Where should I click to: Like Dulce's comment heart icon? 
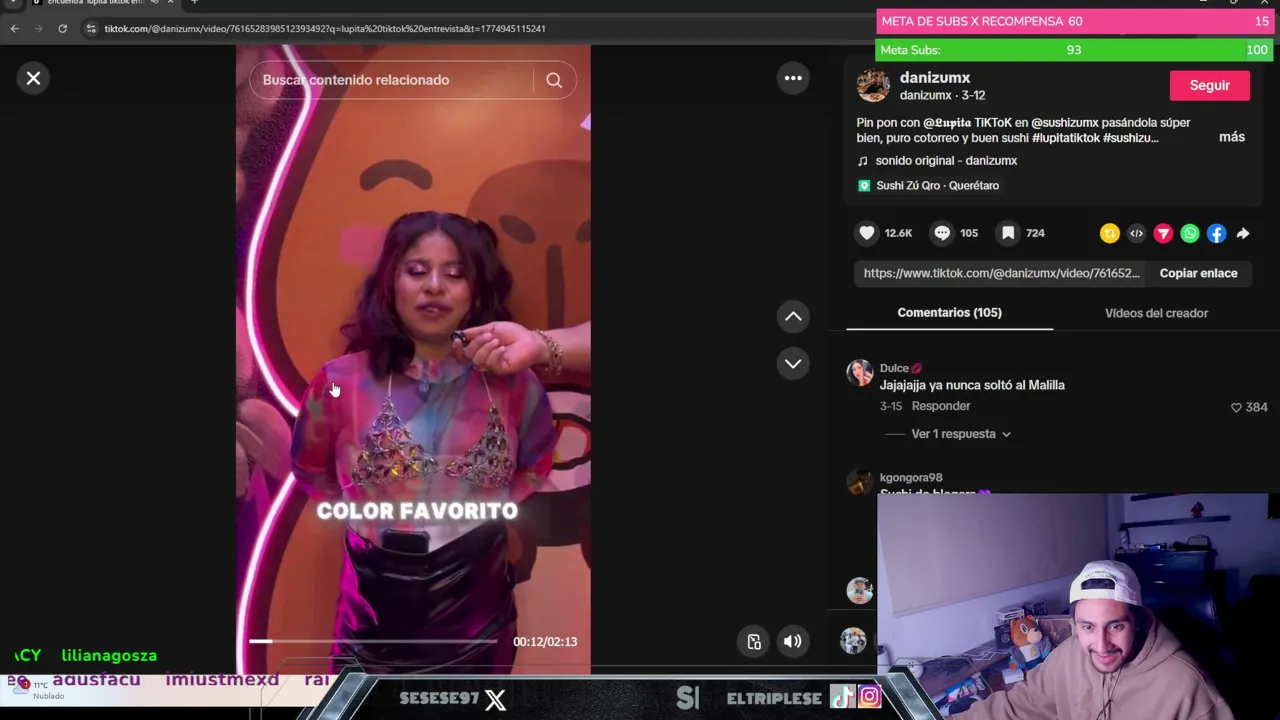[x=1236, y=407]
